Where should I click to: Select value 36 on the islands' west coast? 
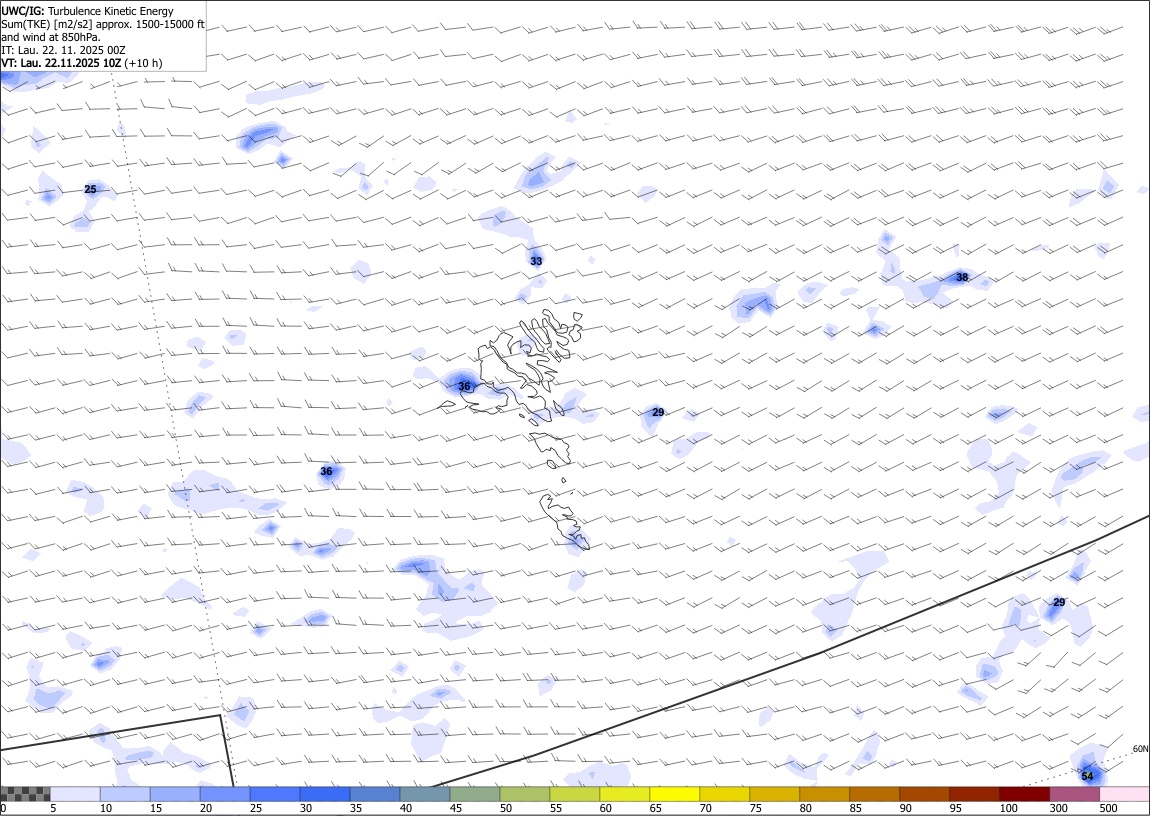464,386
